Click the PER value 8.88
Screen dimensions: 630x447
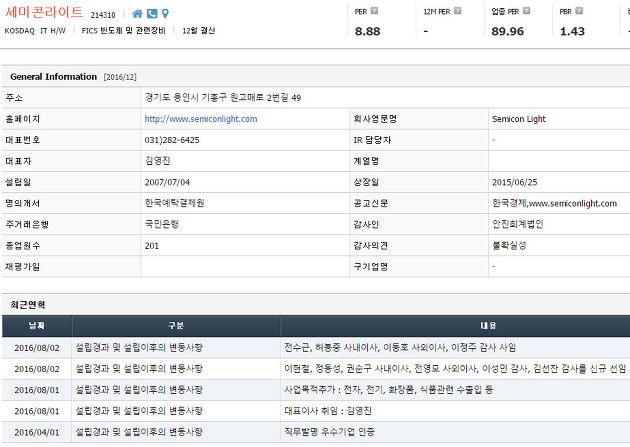(x=367, y=31)
